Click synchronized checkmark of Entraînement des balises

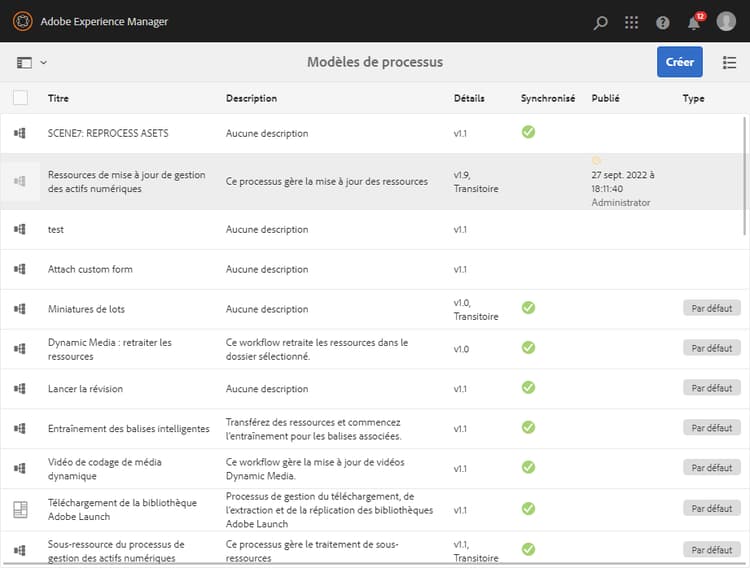click(528, 427)
